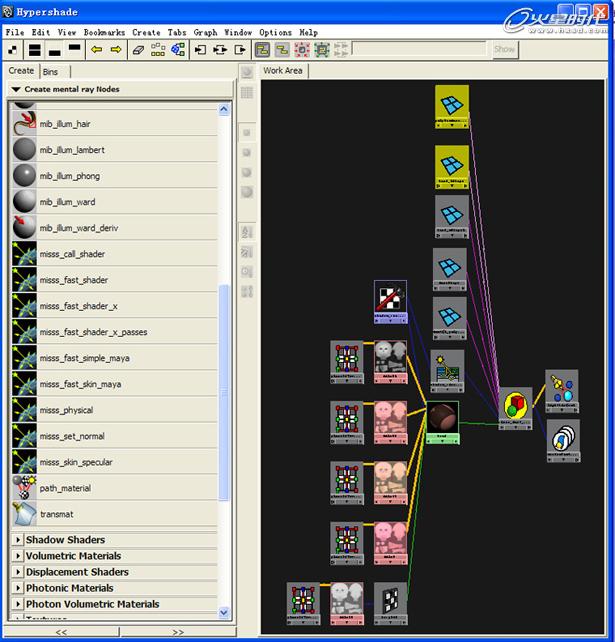Click in the toolbar filter text field

tap(419, 49)
